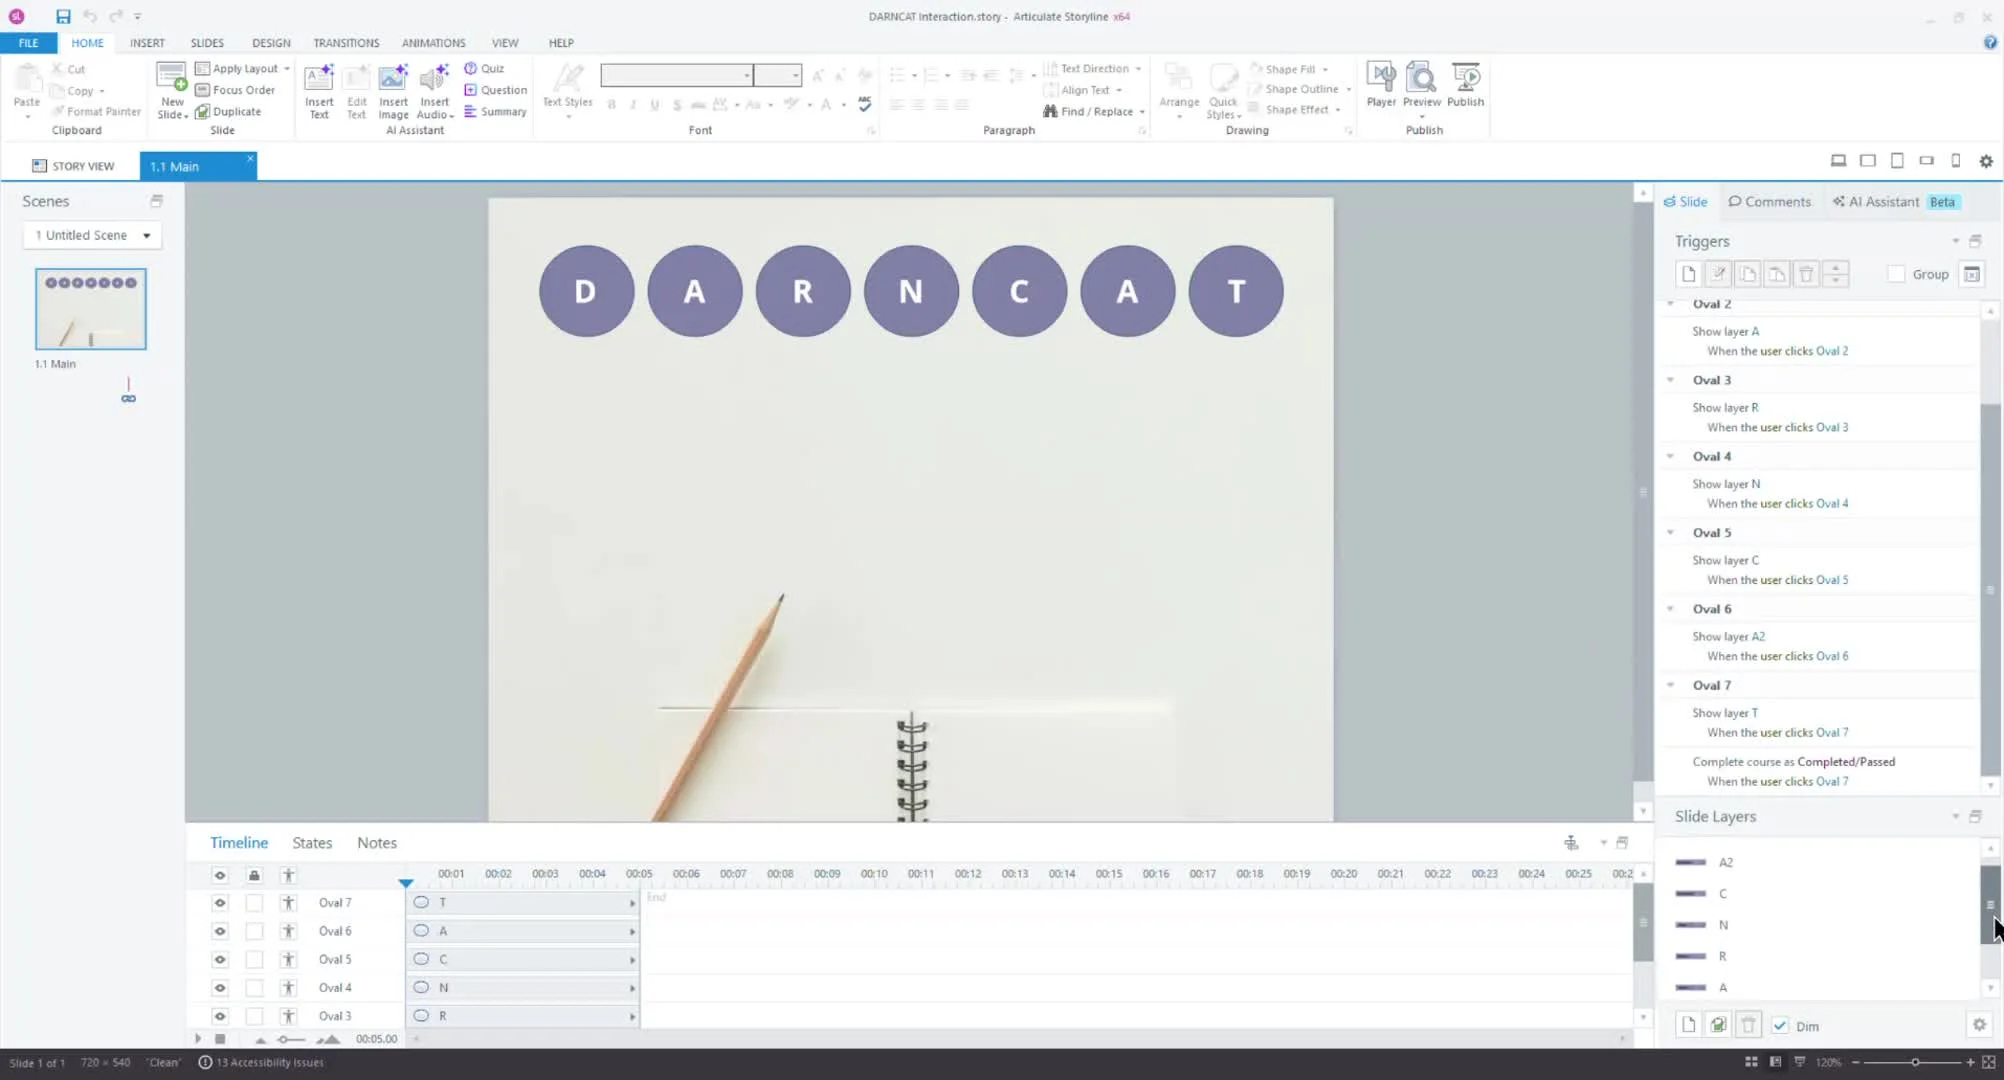Click the layer A2 link in trigger
Viewport: 2004px width, 1080px height.
pos(1758,637)
